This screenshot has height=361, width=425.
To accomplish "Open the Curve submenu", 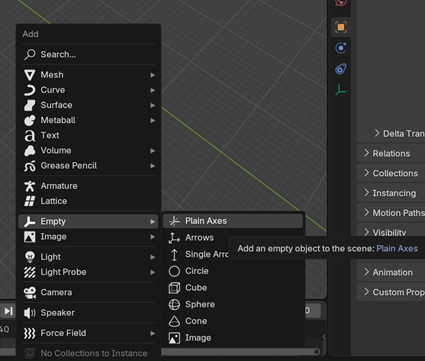I will [88, 90].
